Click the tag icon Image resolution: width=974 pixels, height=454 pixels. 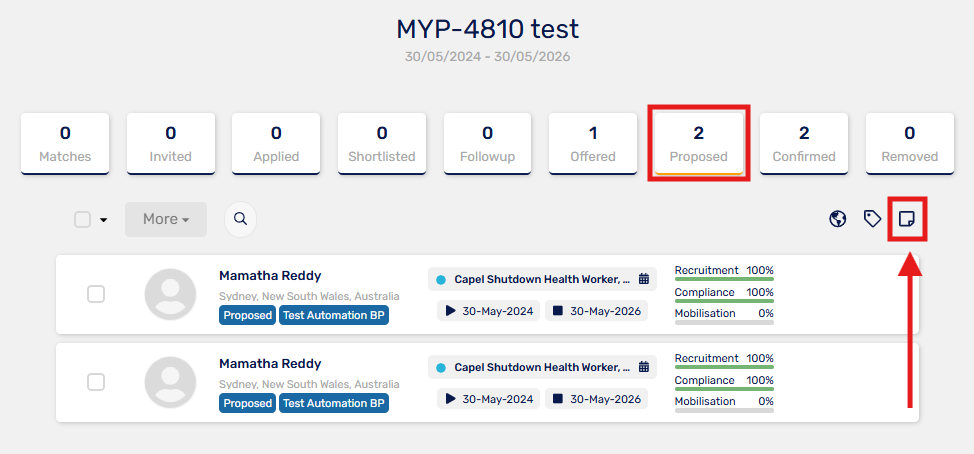872,219
